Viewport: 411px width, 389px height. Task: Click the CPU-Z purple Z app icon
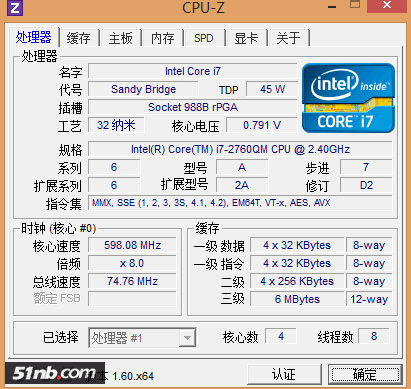click(15, 8)
